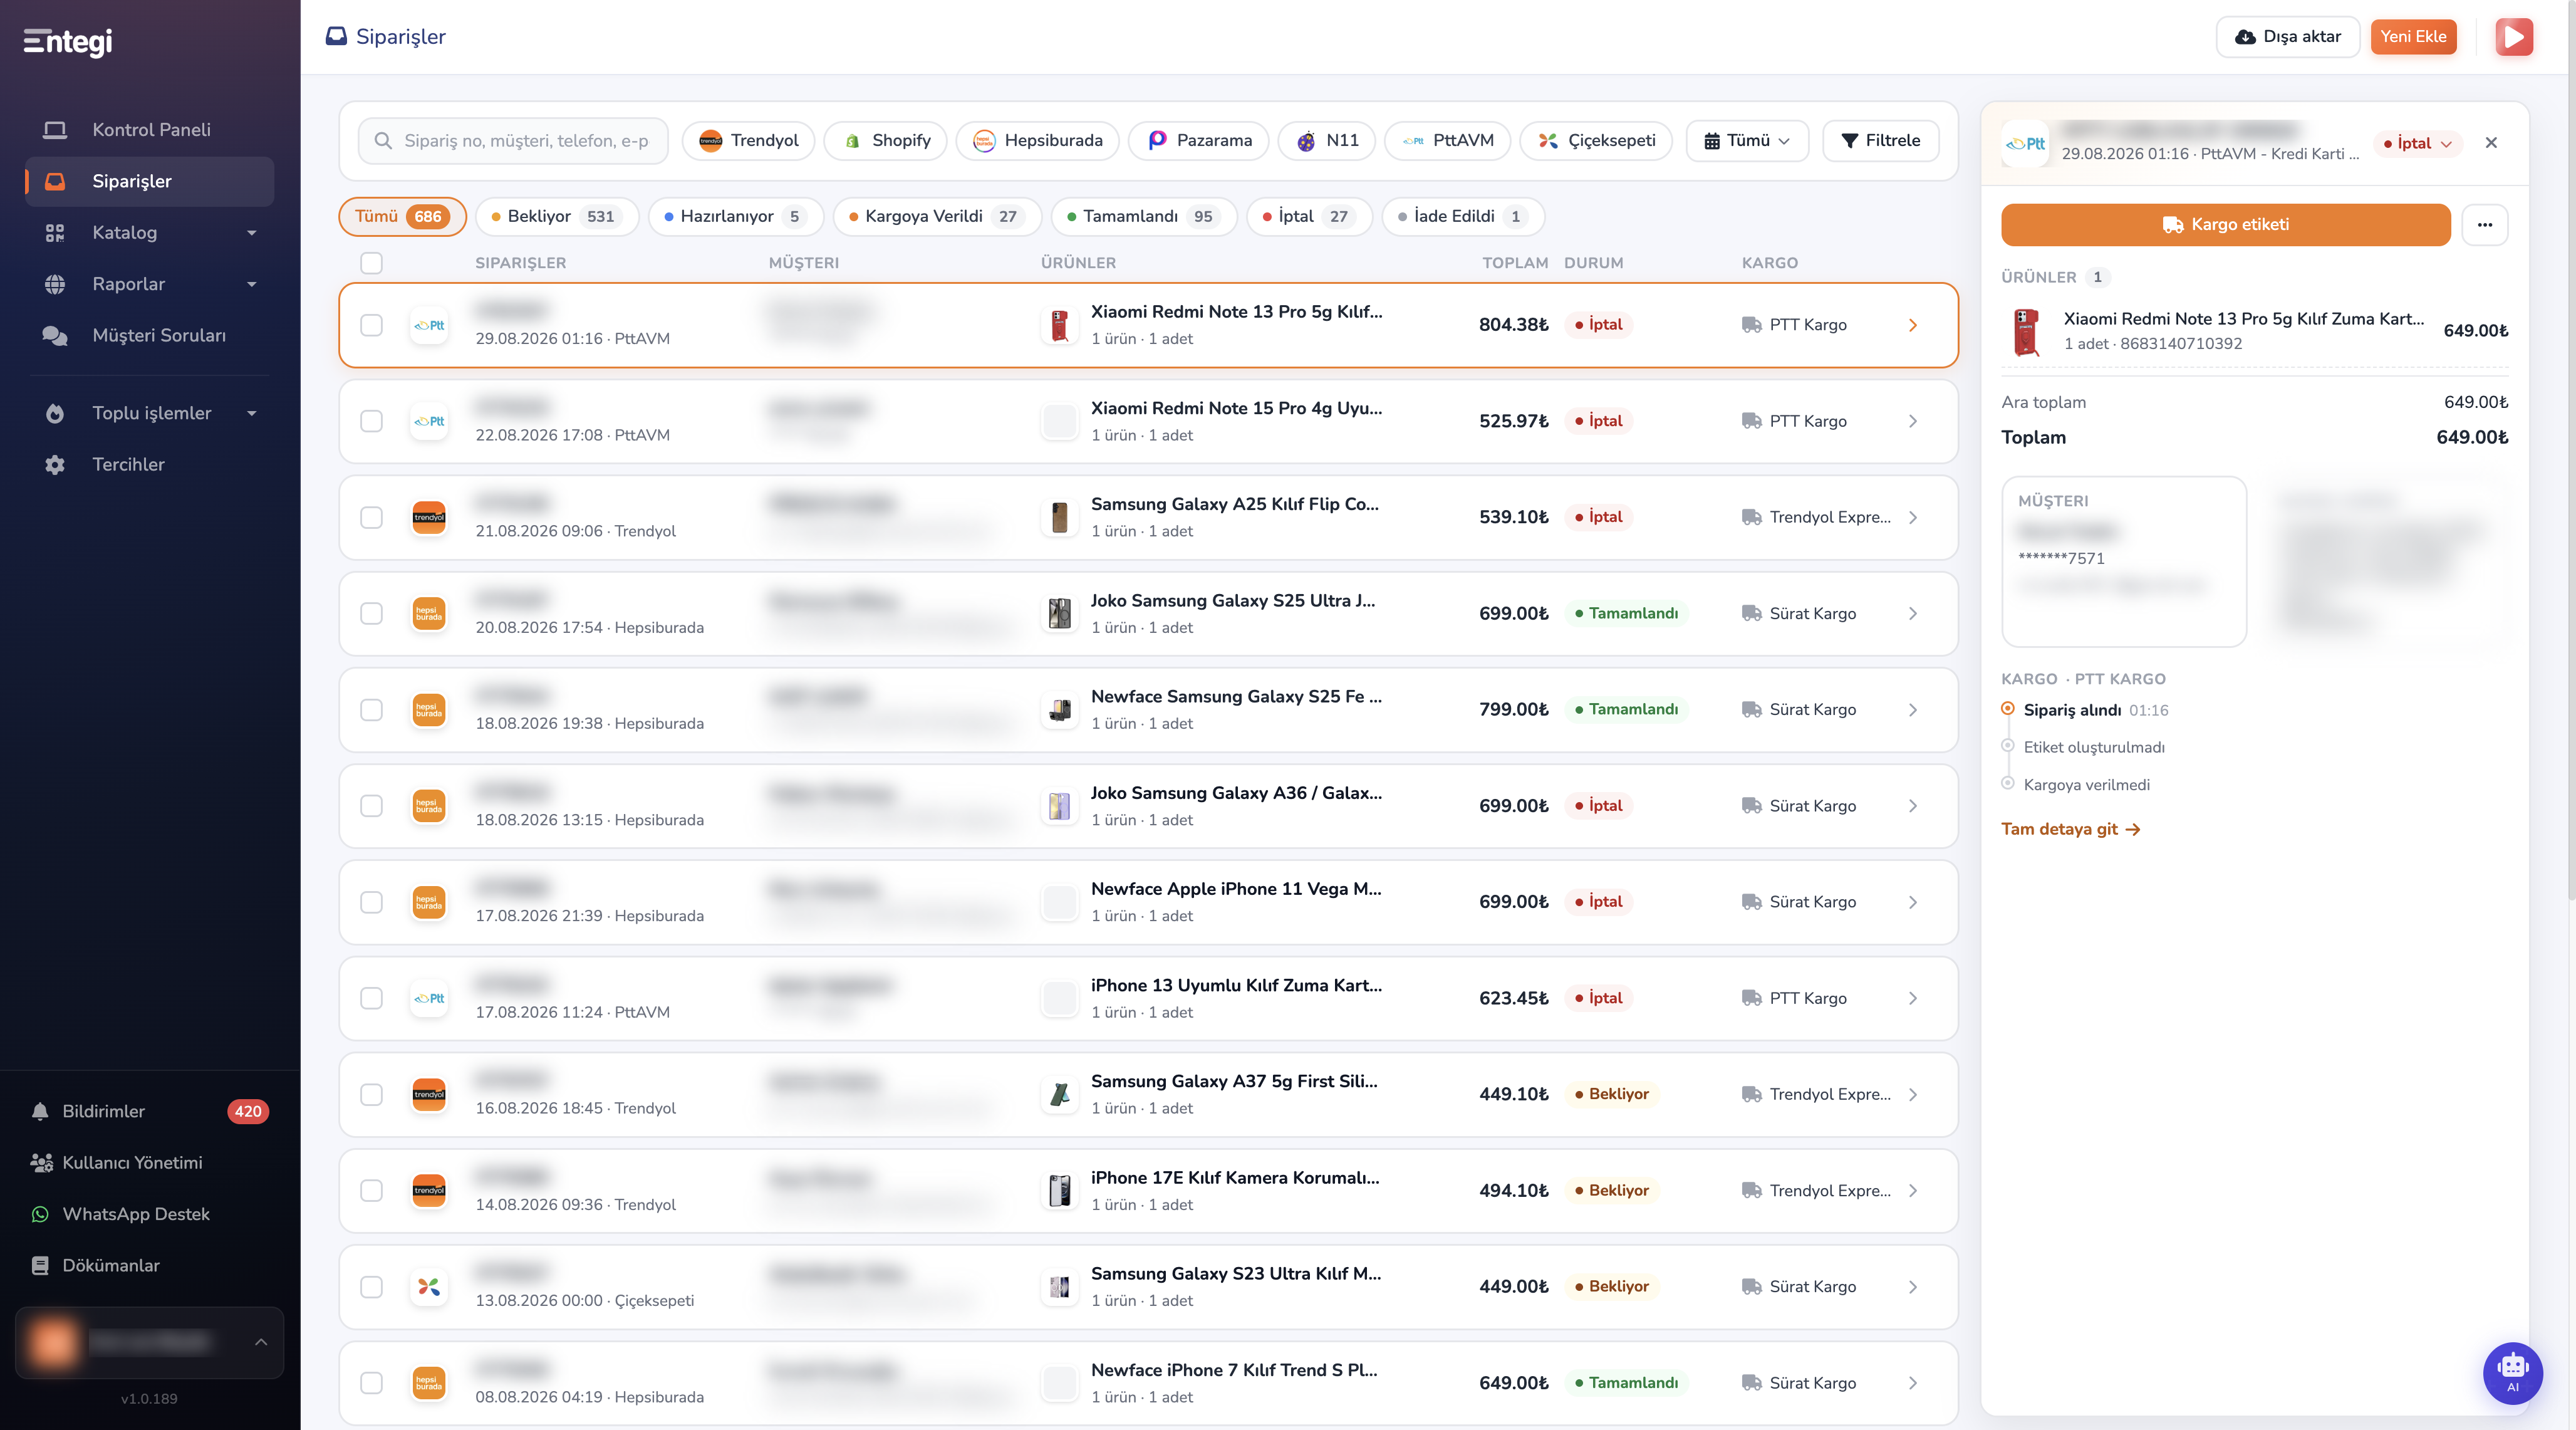This screenshot has height=1430, width=2576.
Task: Close the order detail panel
Action: point(2491,143)
